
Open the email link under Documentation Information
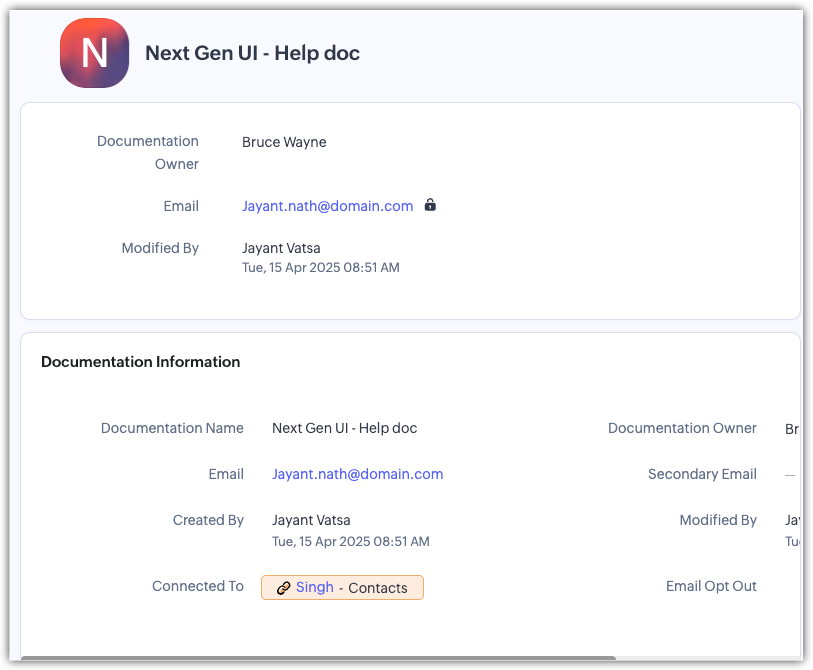357,474
